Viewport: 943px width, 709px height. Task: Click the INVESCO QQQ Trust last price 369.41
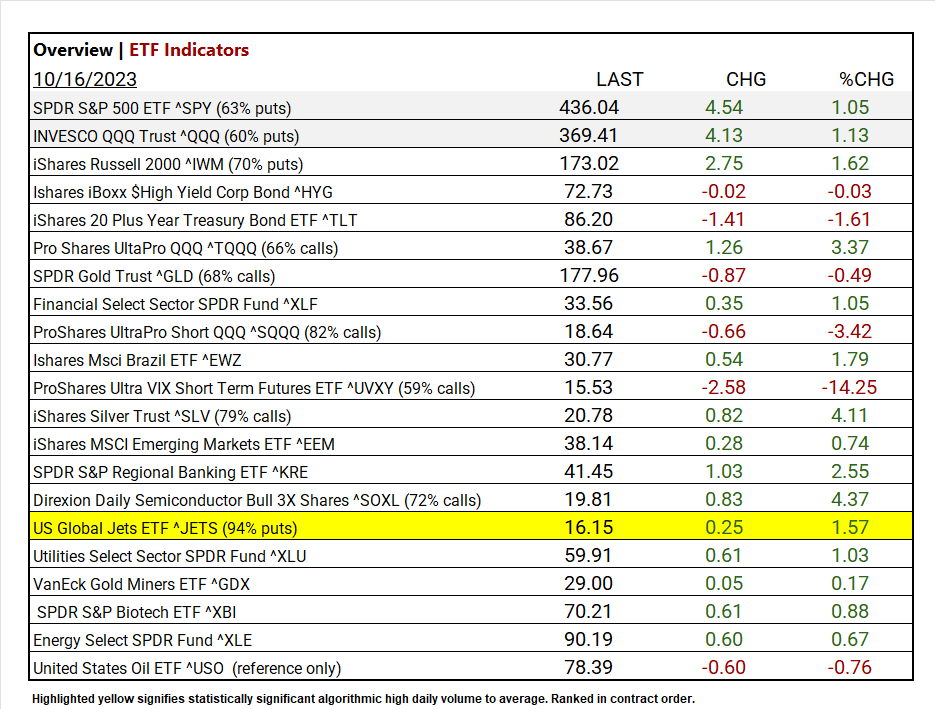tap(591, 135)
